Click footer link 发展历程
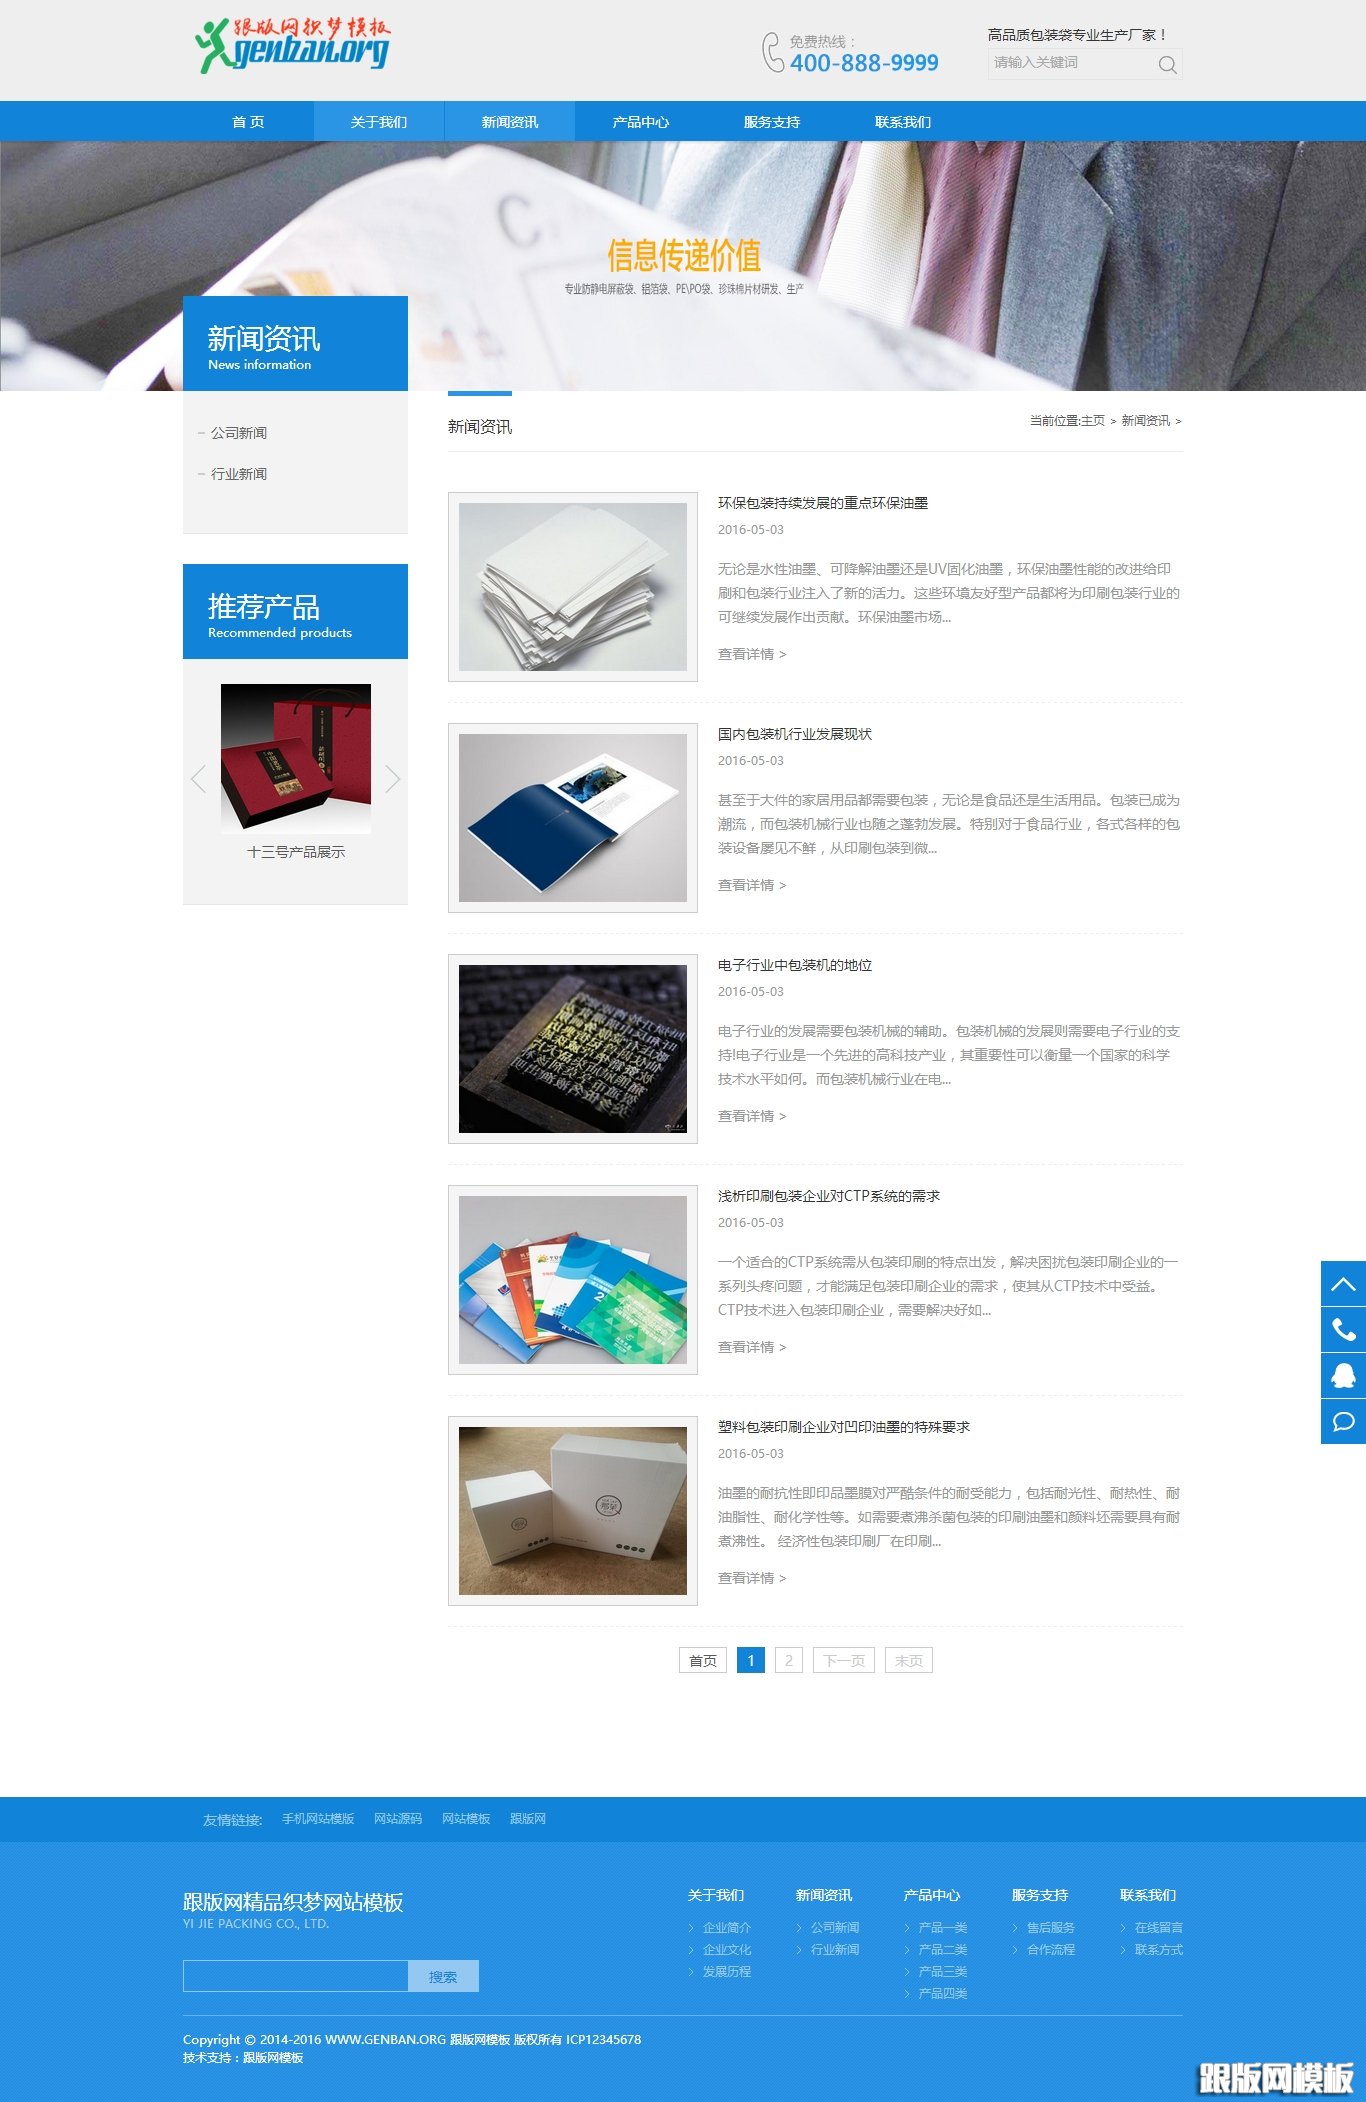 click(x=727, y=1972)
